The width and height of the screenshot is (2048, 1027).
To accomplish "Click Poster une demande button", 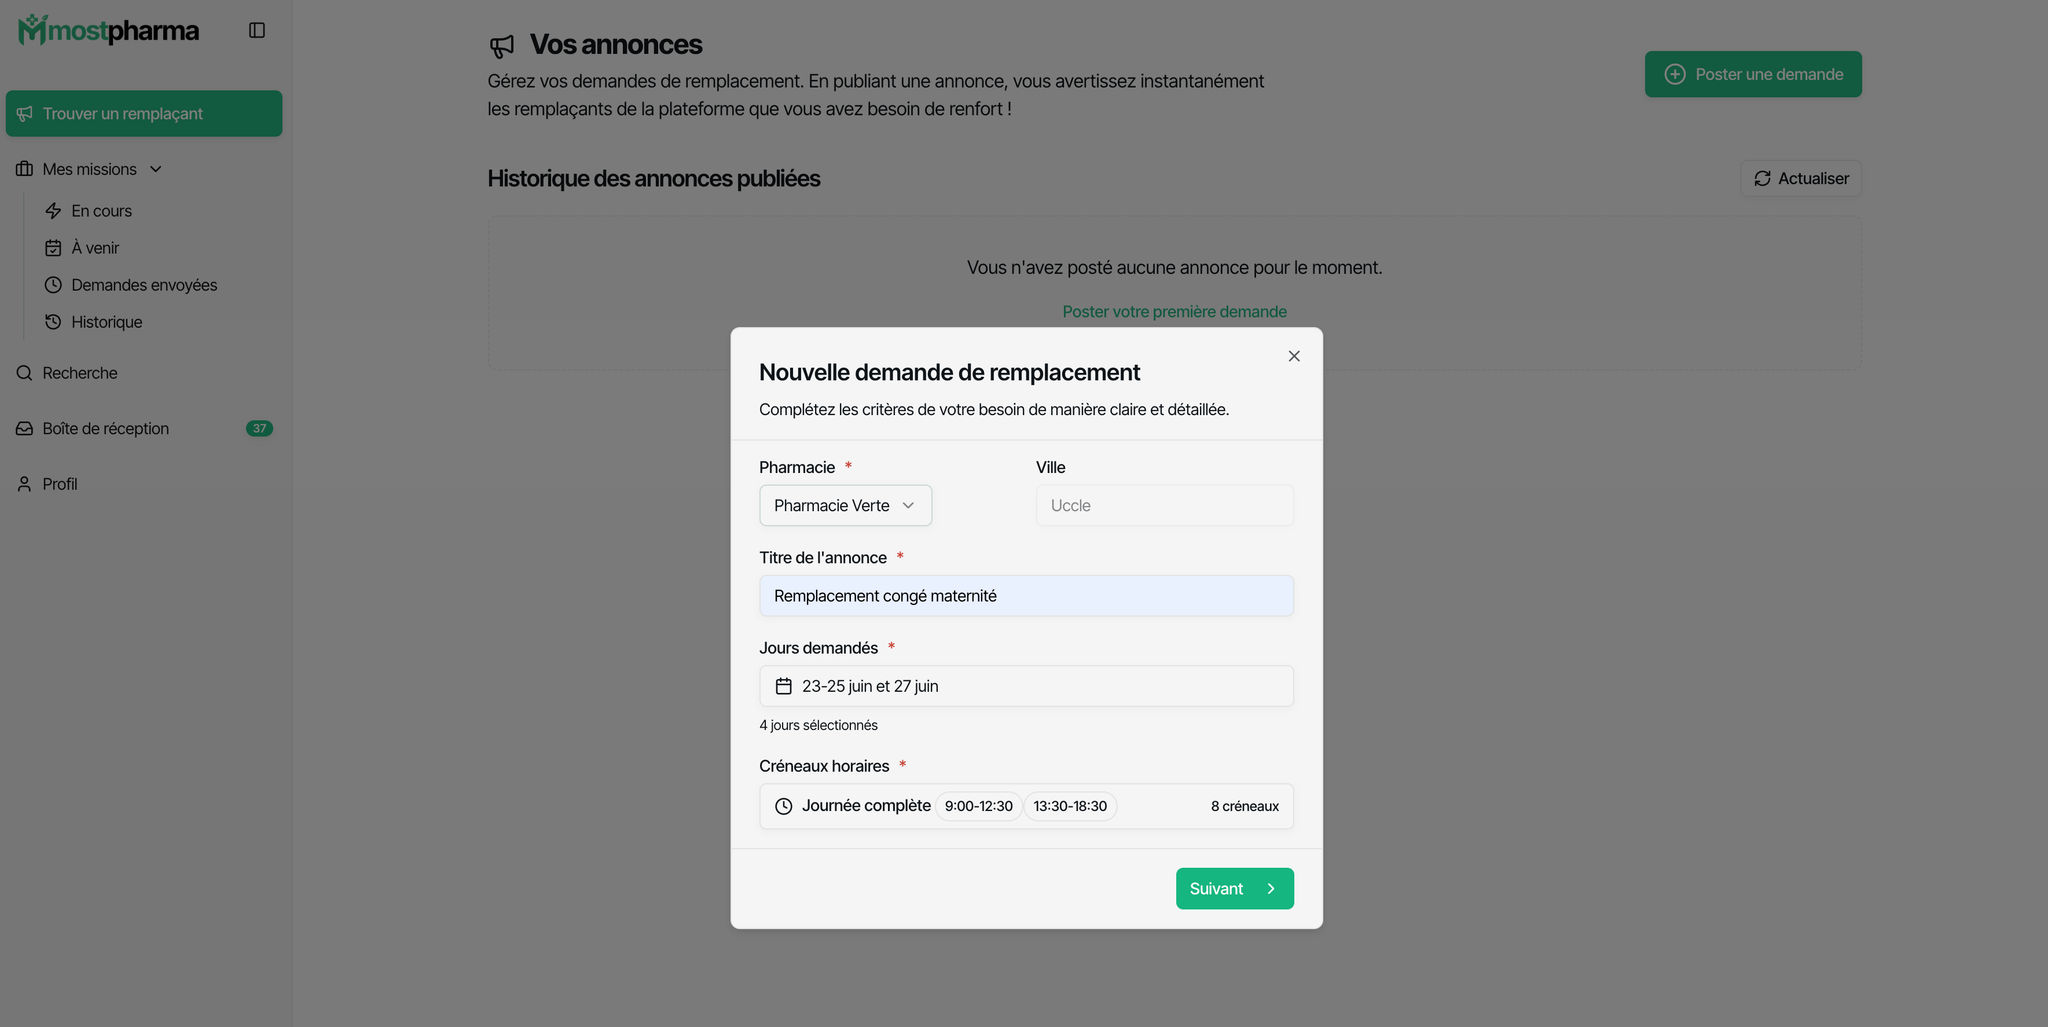I will (1753, 74).
